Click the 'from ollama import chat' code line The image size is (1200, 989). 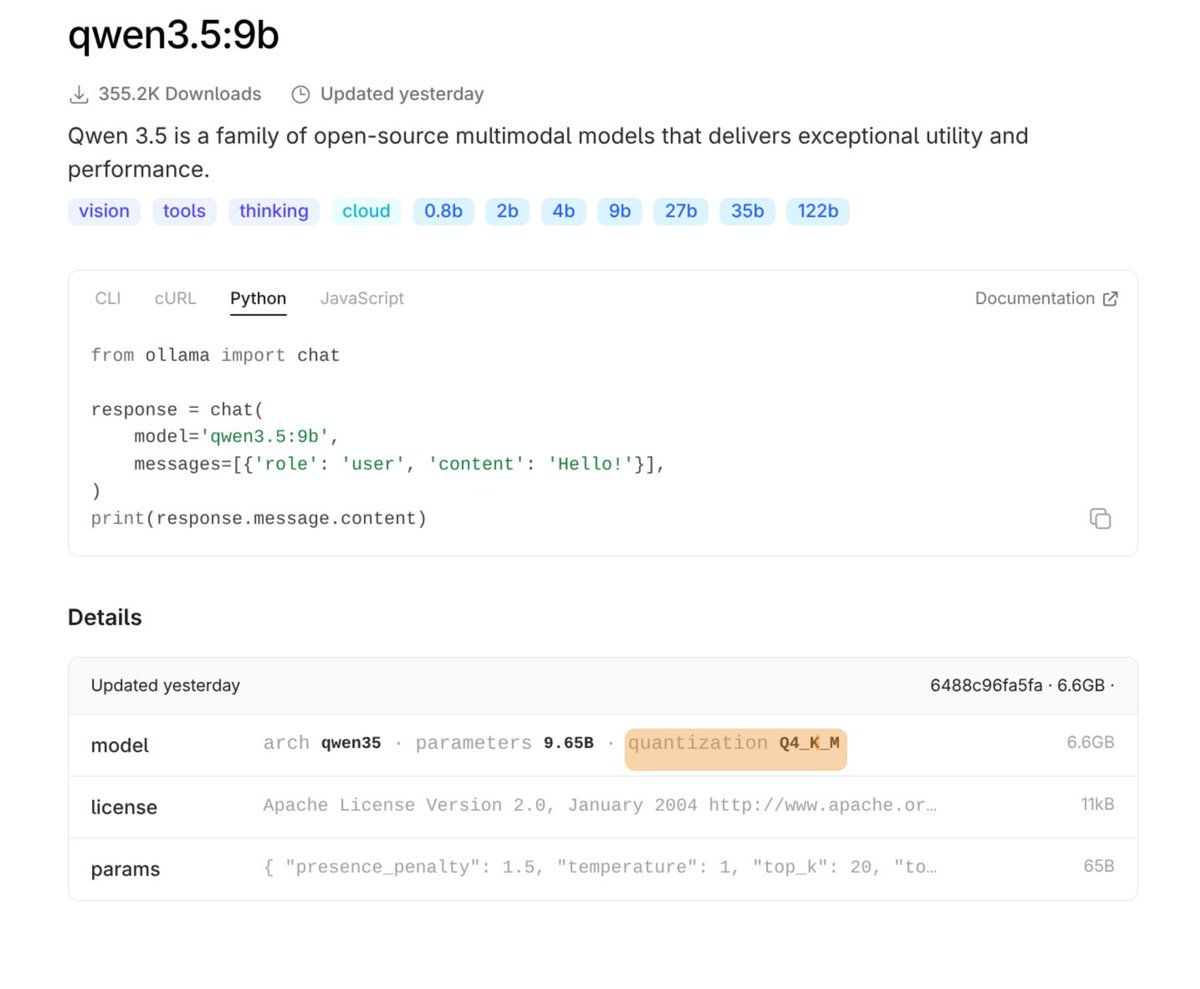[x=215, y=355]
